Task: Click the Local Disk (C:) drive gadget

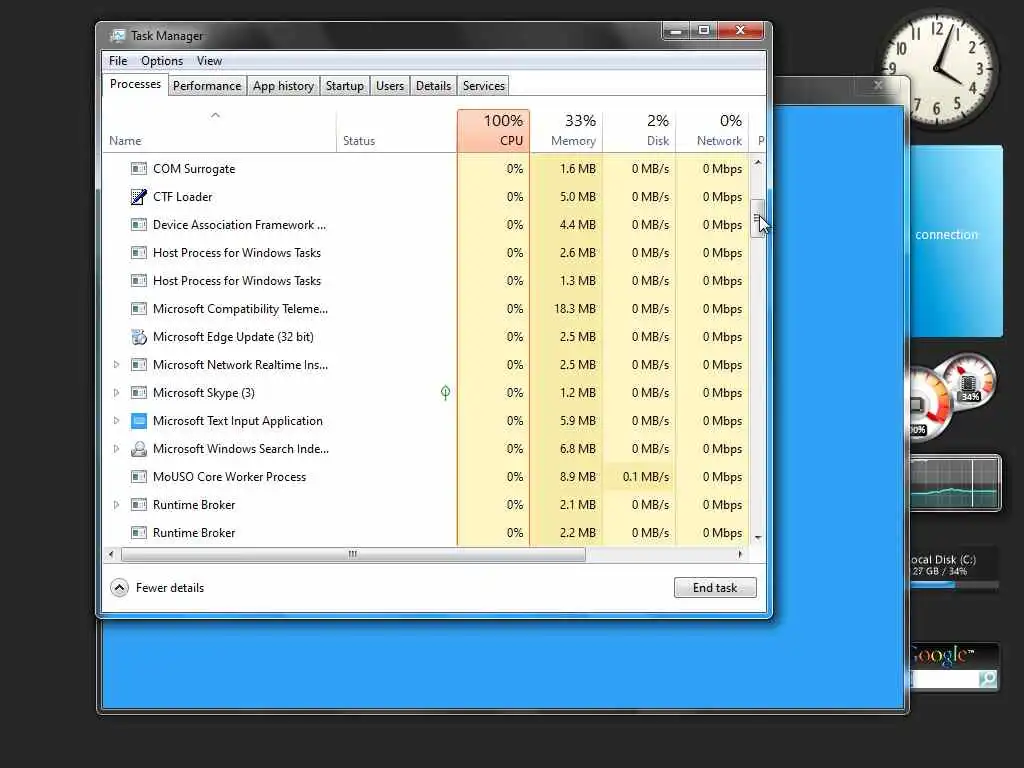Action: point(954,569)
